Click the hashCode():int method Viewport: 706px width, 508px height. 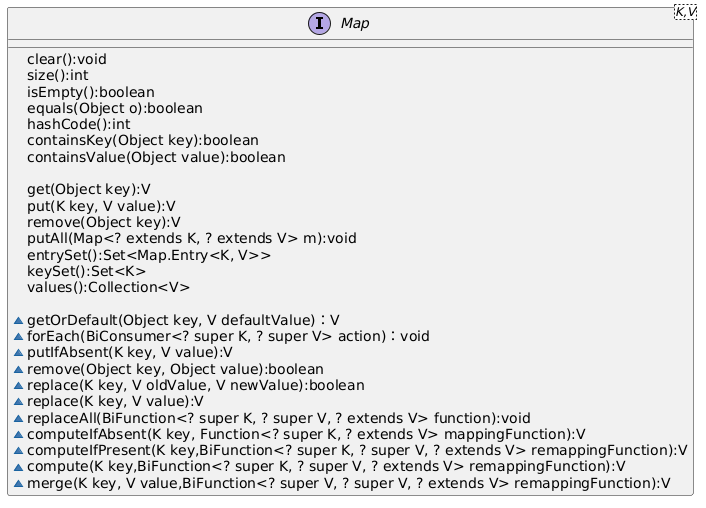[x=79, y=124]
